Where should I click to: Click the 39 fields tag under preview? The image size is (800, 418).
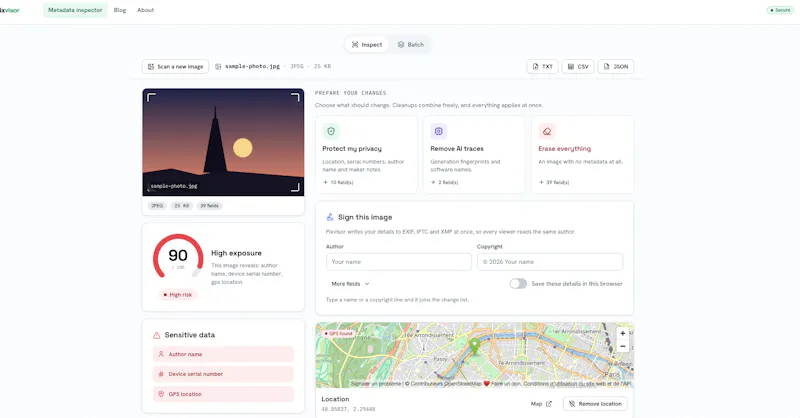209,206
